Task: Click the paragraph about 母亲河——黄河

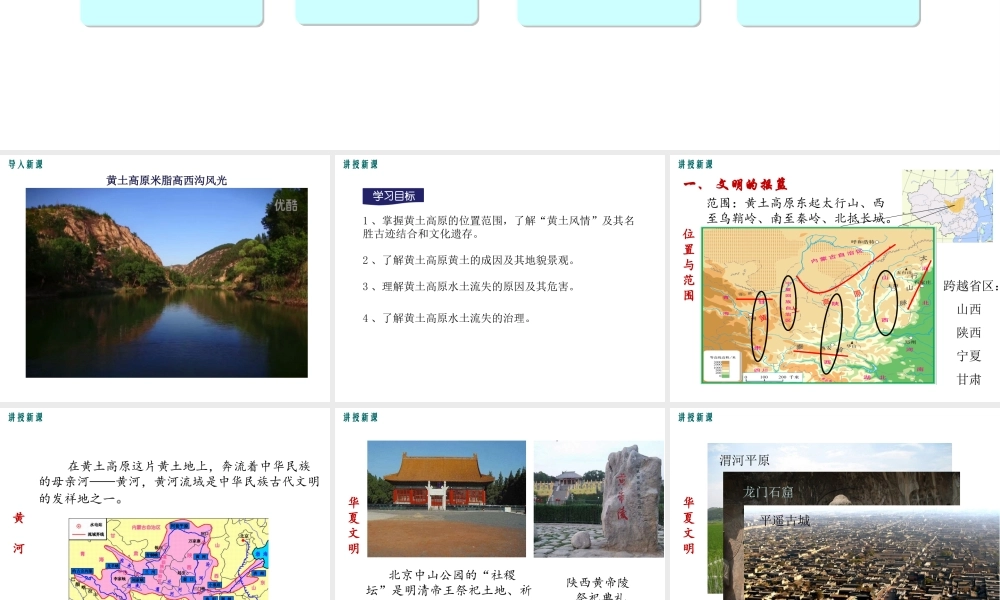Action: pos(179,482)
